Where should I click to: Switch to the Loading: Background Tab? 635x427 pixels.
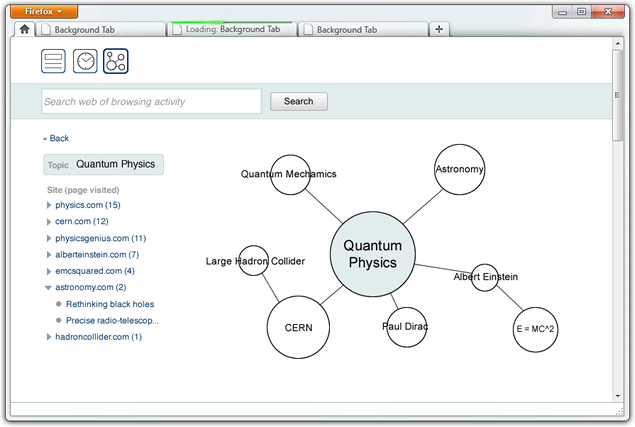(232, 30)
